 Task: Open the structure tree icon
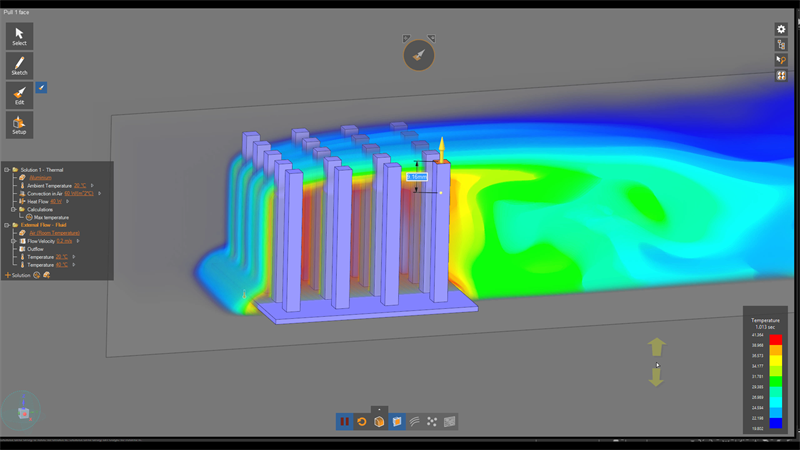781,45
